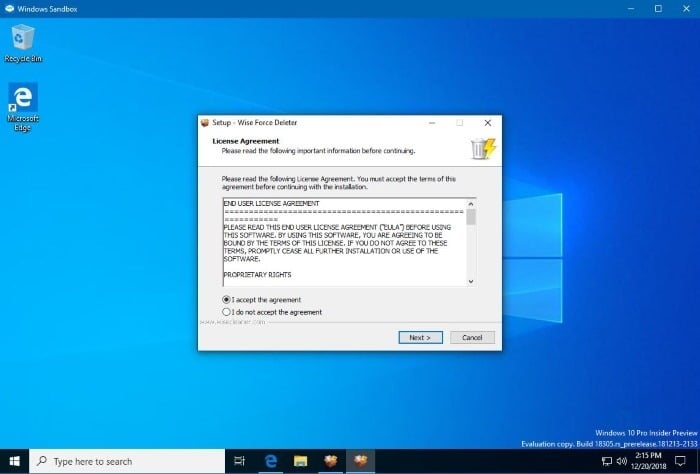The width and height of the screenshot is (700, 474).
Task: Click the PROPRIETARY RIGHTS text line
Action: [257, 274]
